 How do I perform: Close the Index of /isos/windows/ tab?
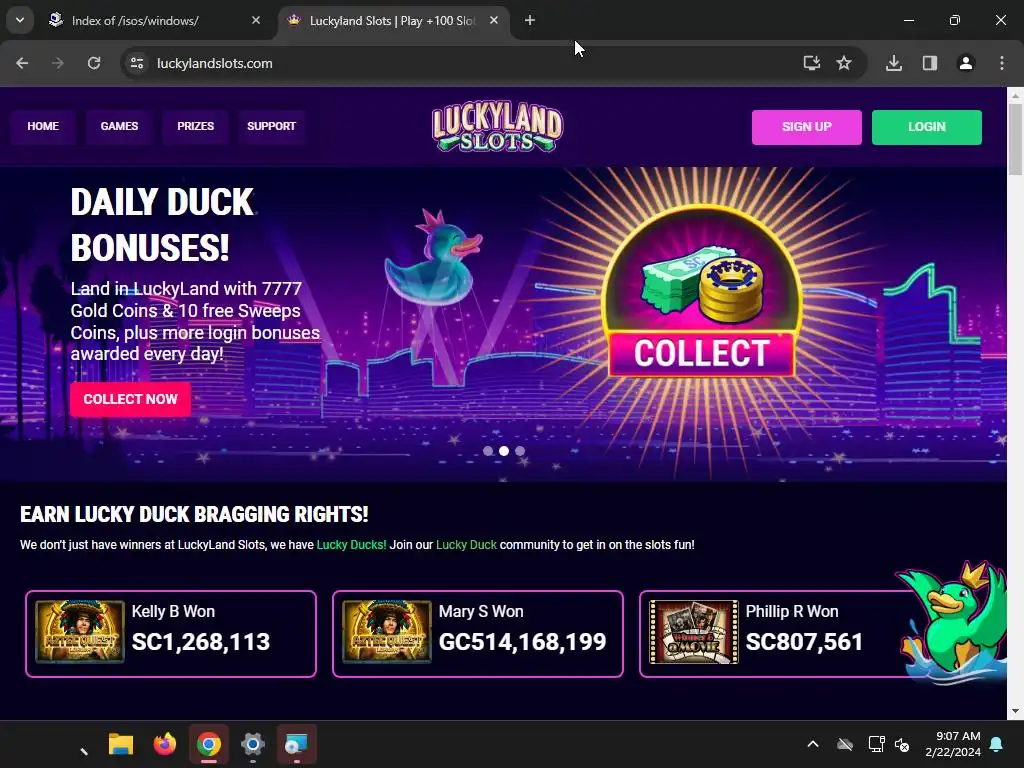(255, 20)
